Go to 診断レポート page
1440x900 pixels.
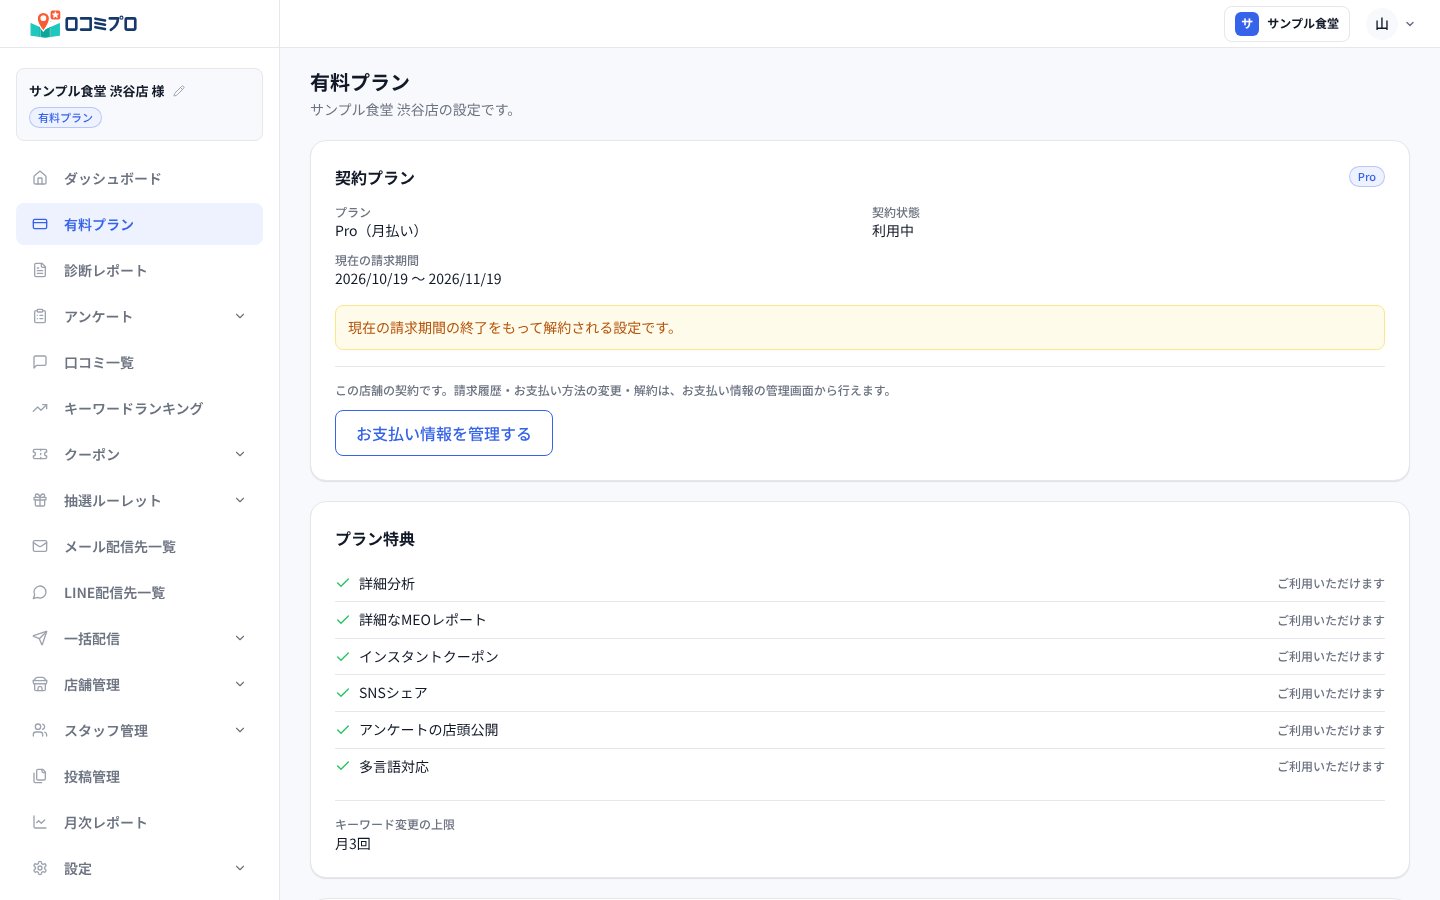pyautogui.click(x=139, y=270)
